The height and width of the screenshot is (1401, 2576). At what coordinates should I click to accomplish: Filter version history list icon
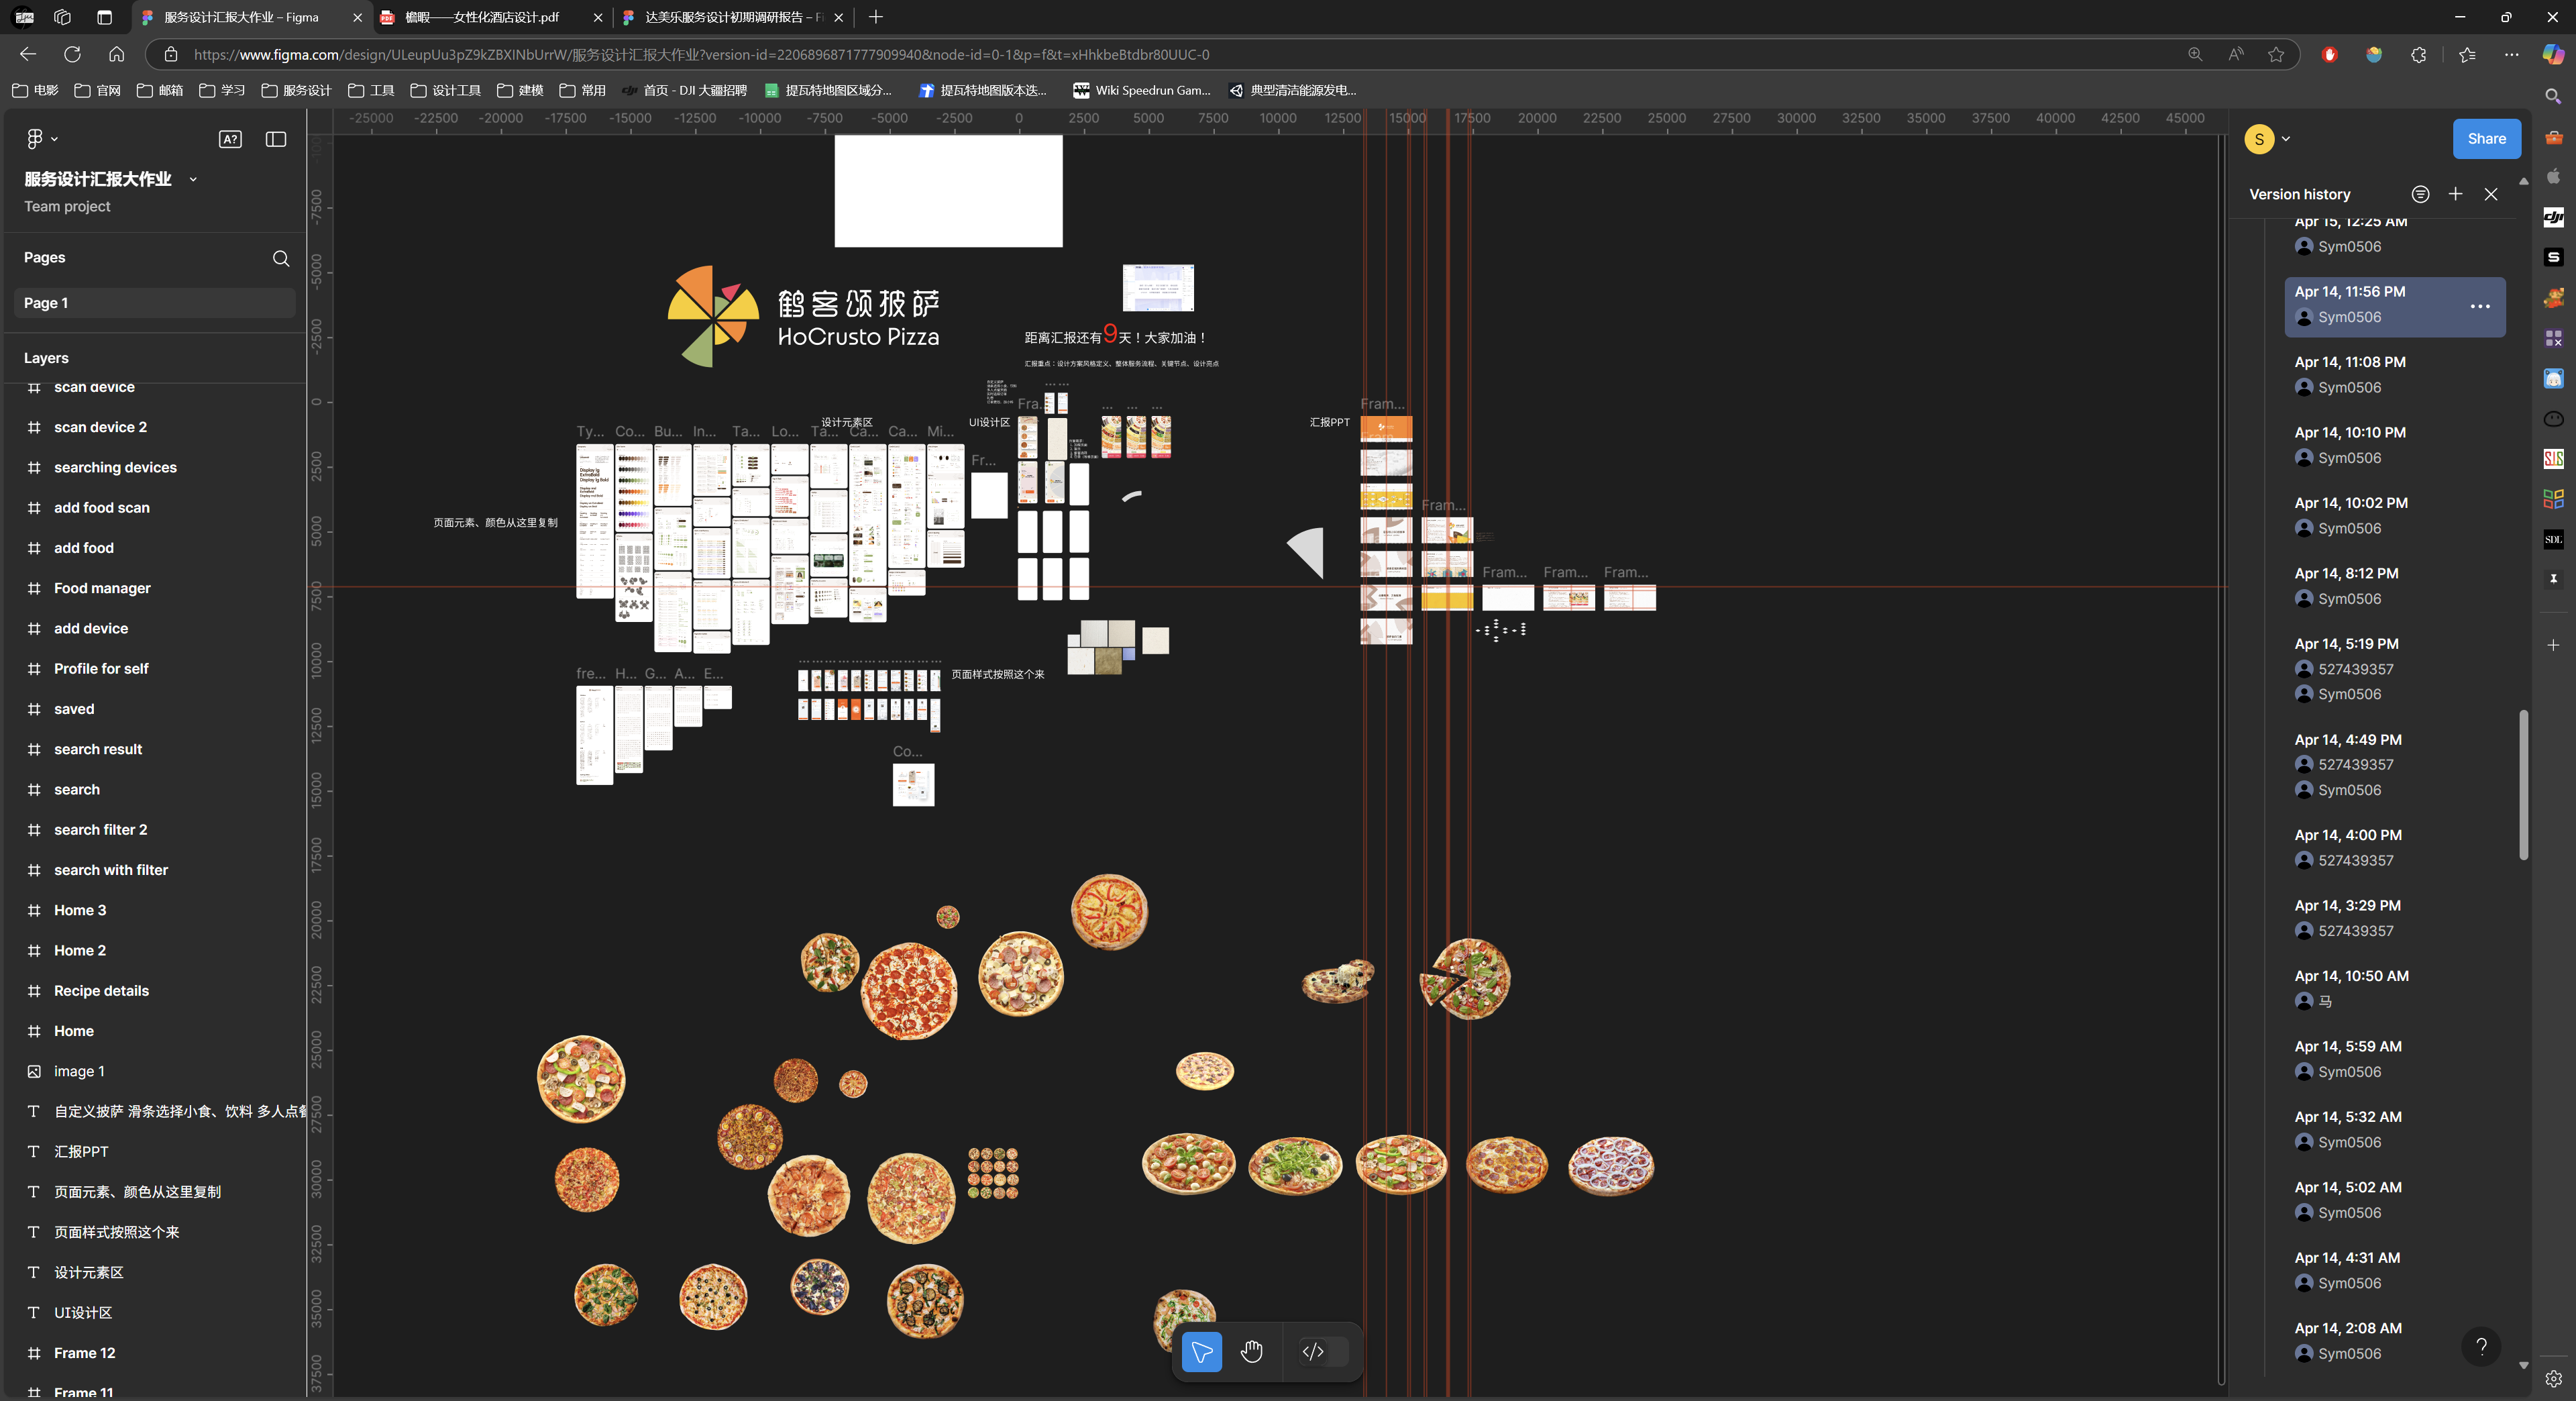tap(2420, 194)
